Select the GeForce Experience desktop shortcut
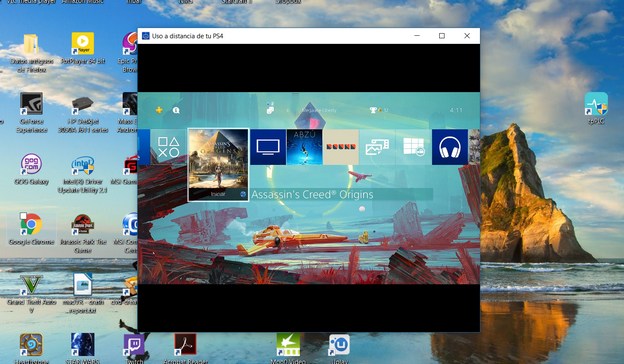 pyautogui.click(x=31, y=113)
